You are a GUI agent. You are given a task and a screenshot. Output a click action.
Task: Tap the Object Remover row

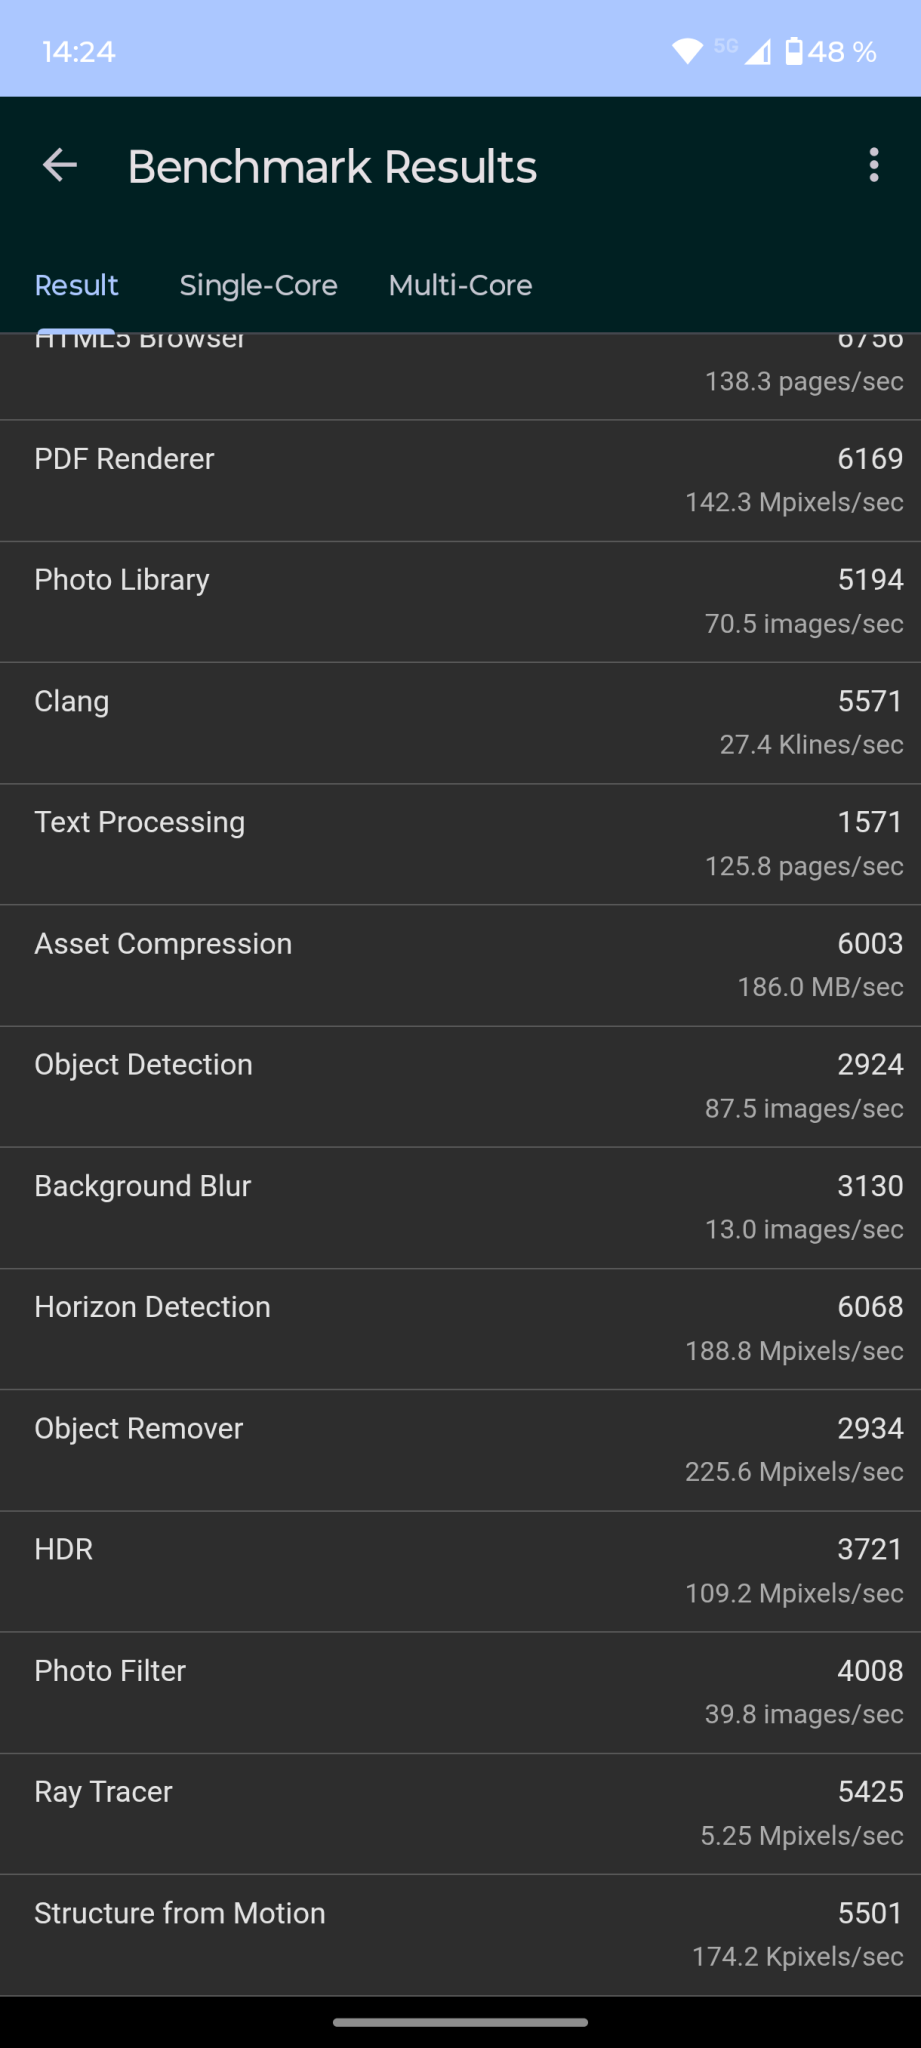460,1450
